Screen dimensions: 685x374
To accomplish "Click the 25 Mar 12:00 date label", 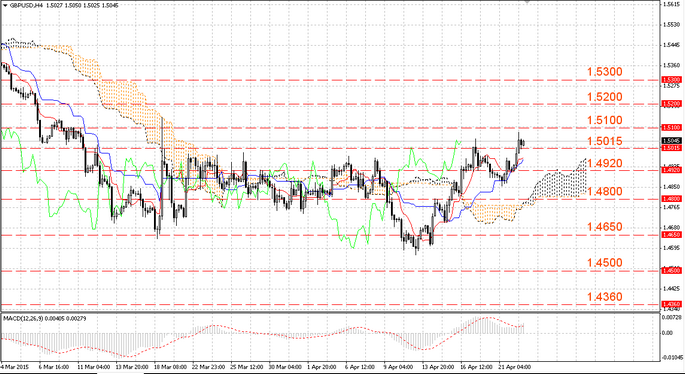I will tap(247, 367).
